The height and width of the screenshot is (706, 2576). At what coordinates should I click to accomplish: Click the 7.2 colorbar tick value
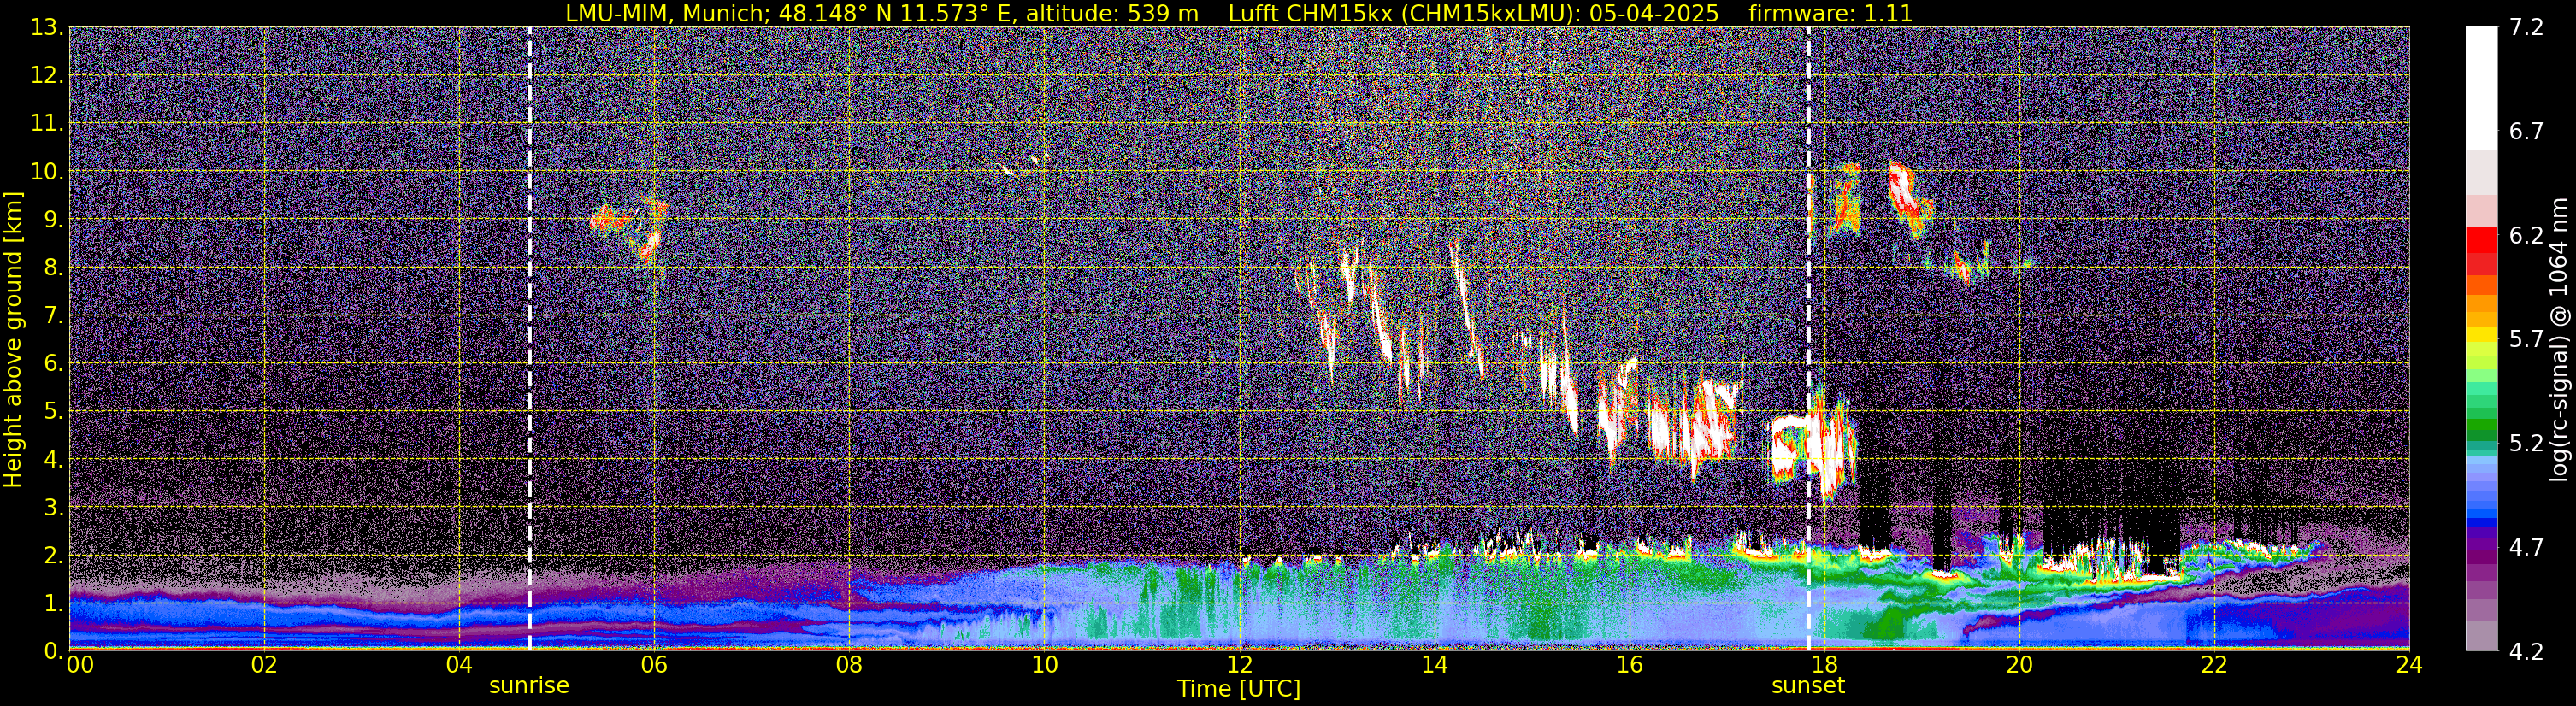click(2526, 27)
